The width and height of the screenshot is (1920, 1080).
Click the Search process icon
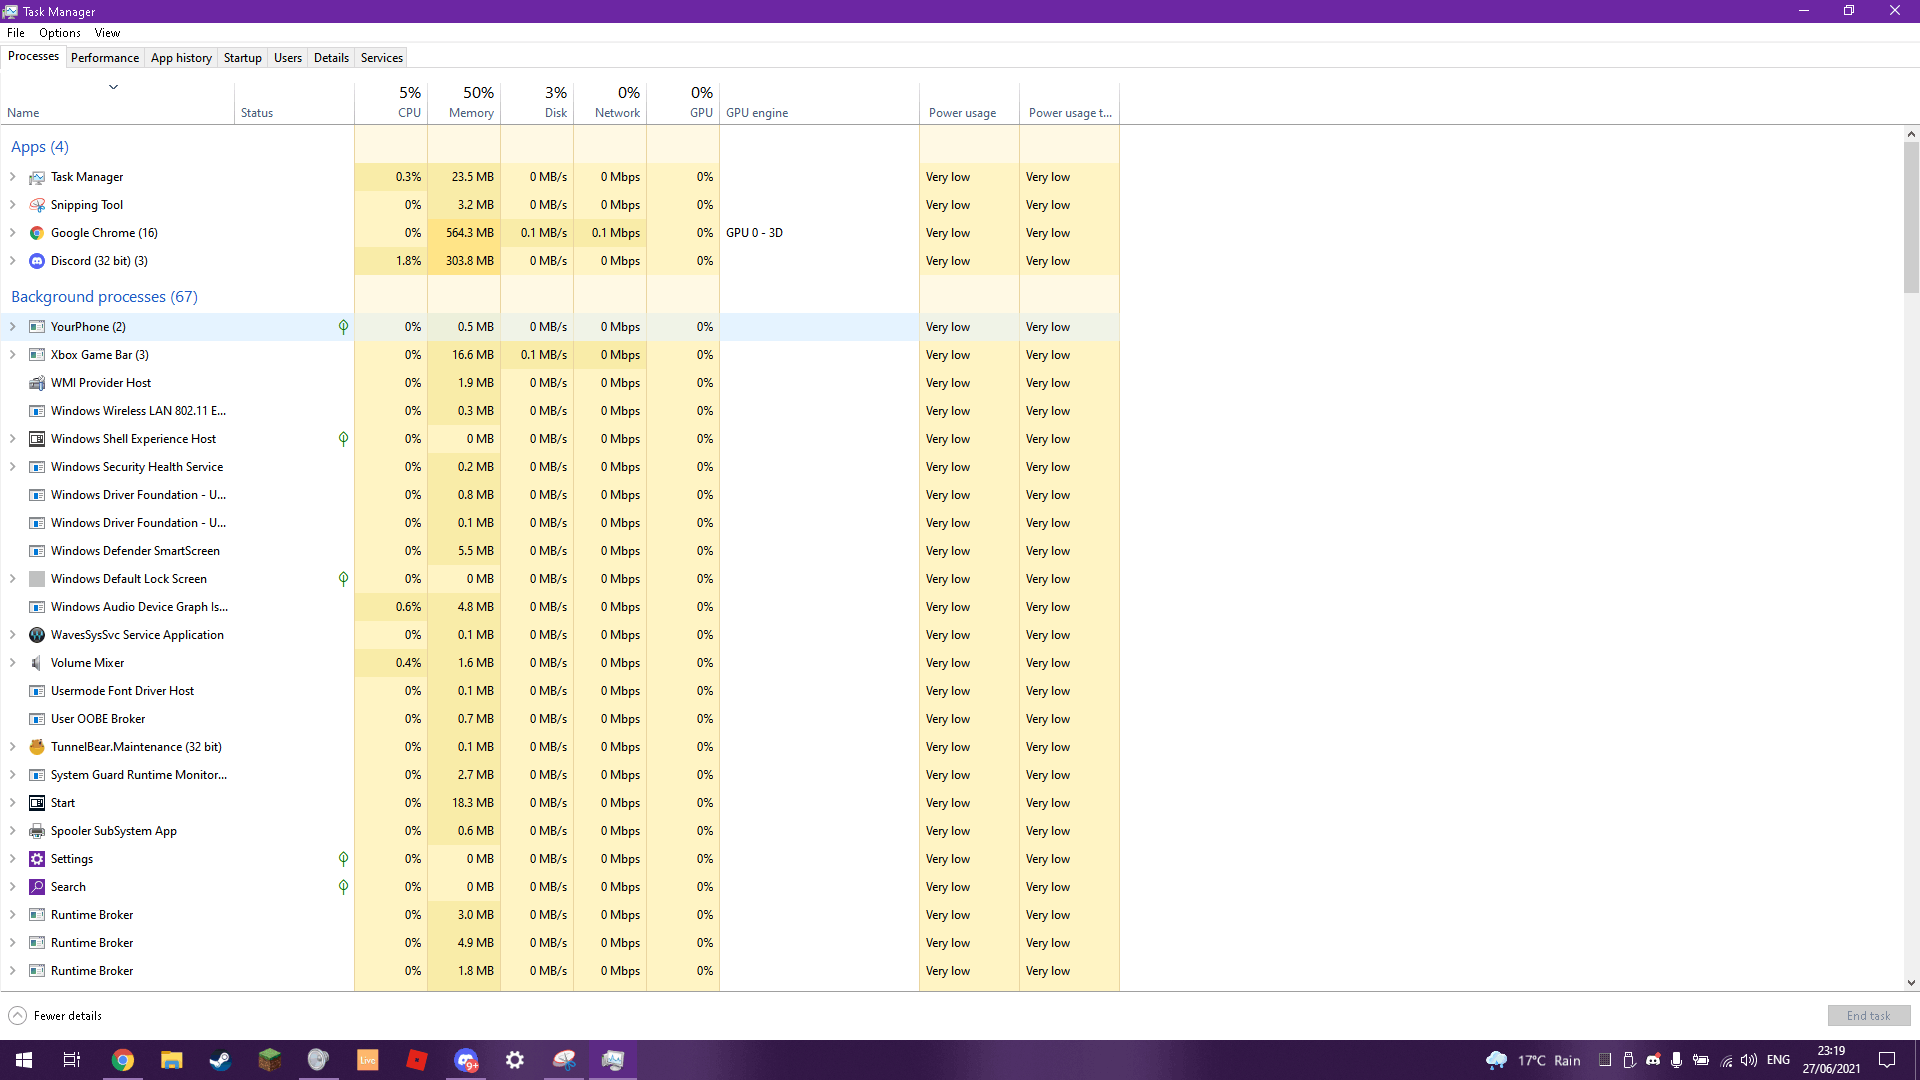click(x=37, y=887)
